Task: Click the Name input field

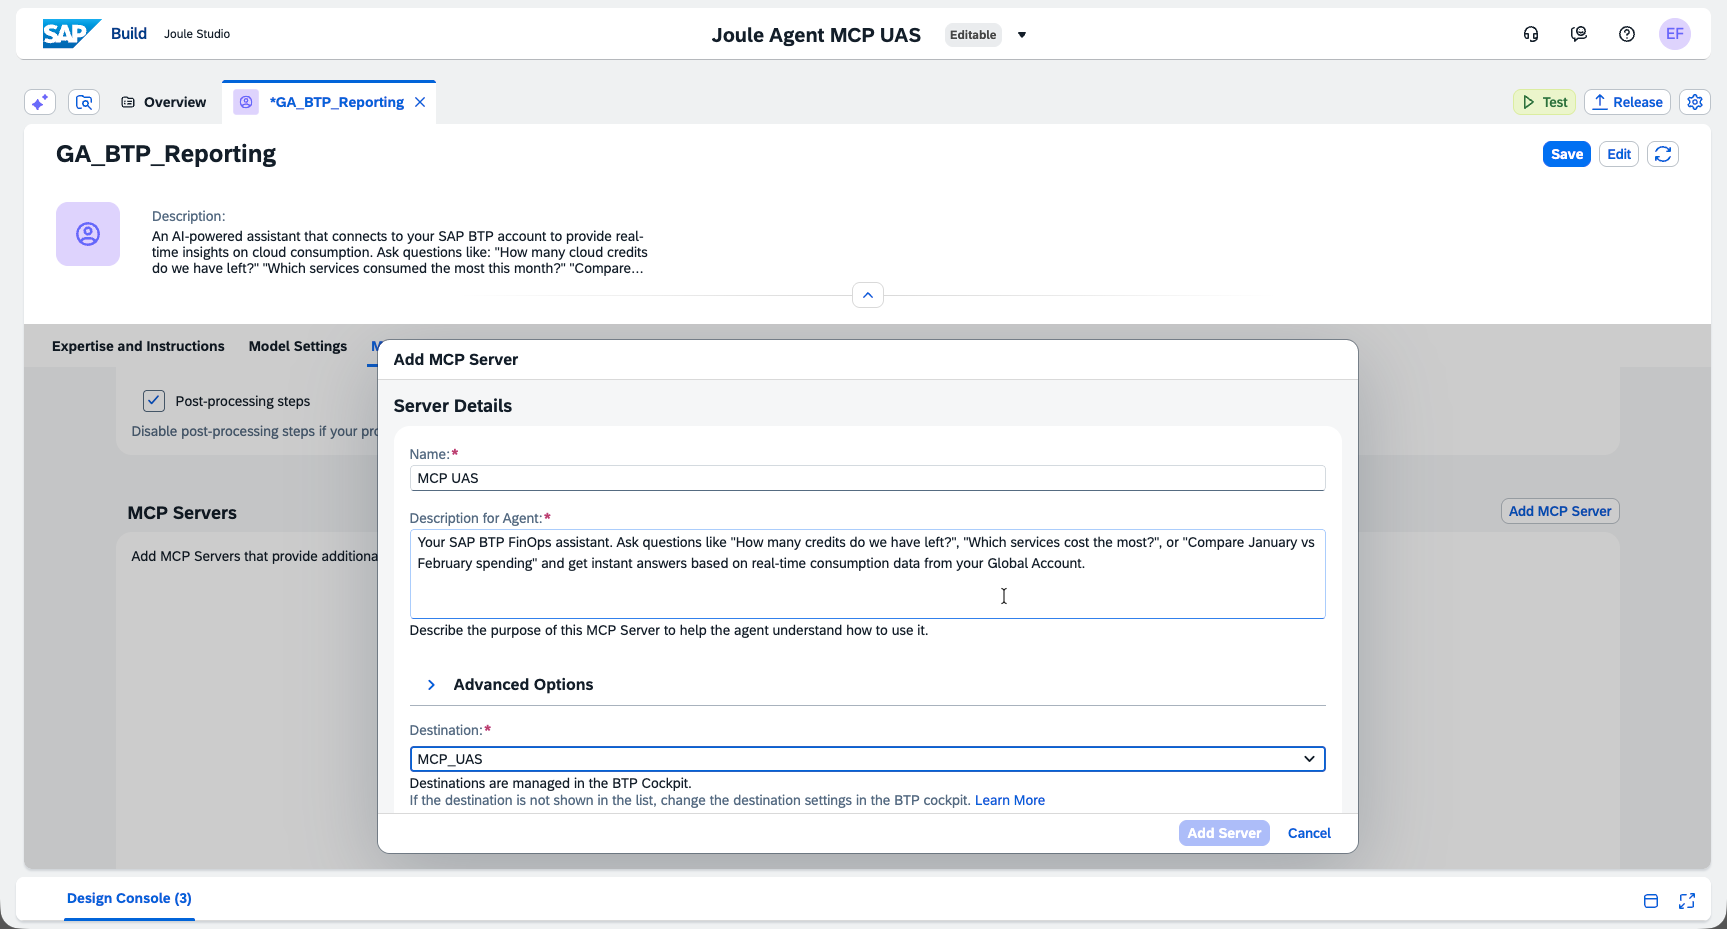Action: [x=867, y=478]
